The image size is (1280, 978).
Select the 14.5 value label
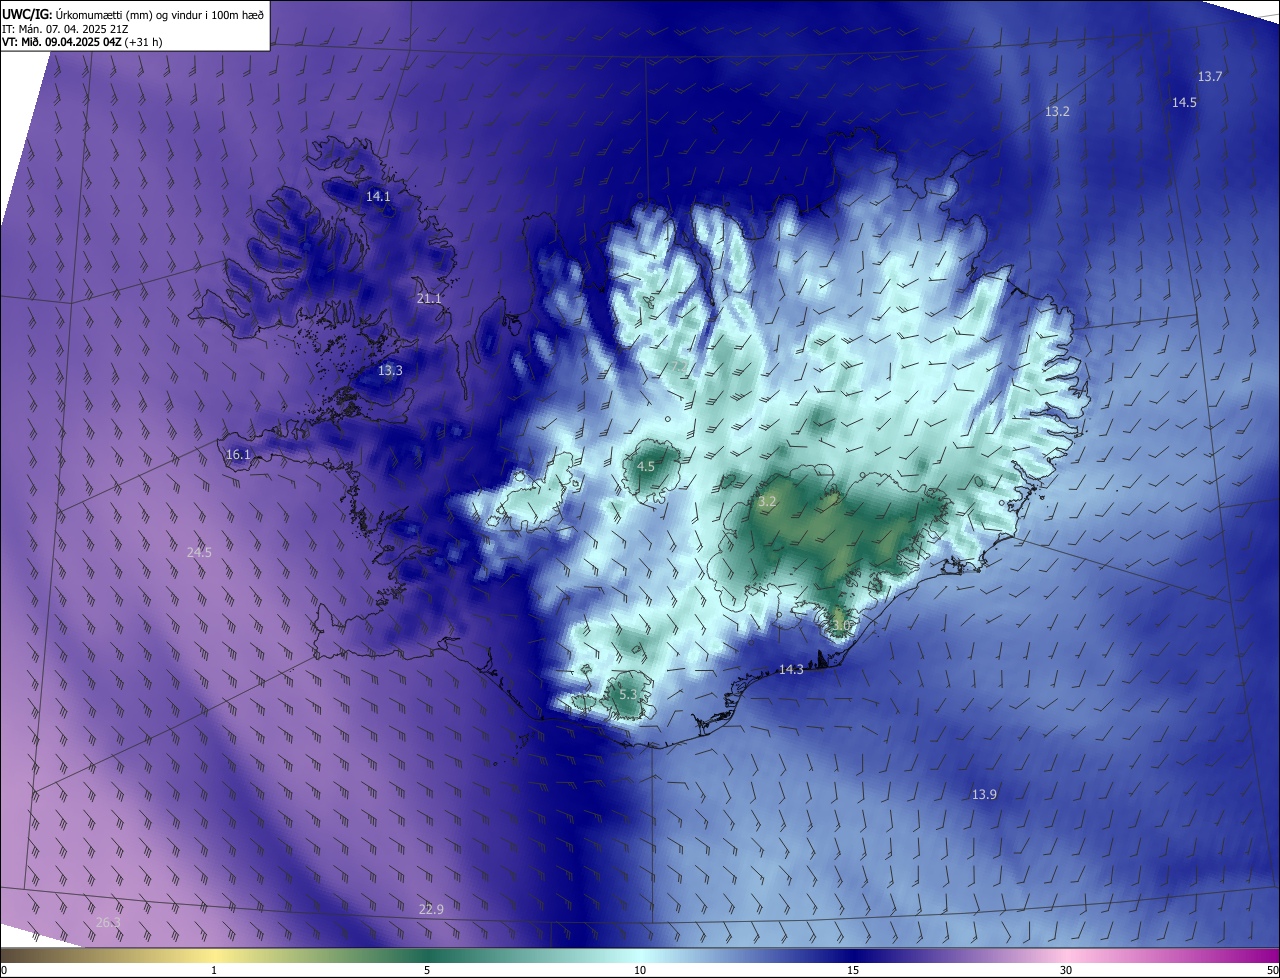(x=1184, y=103)
